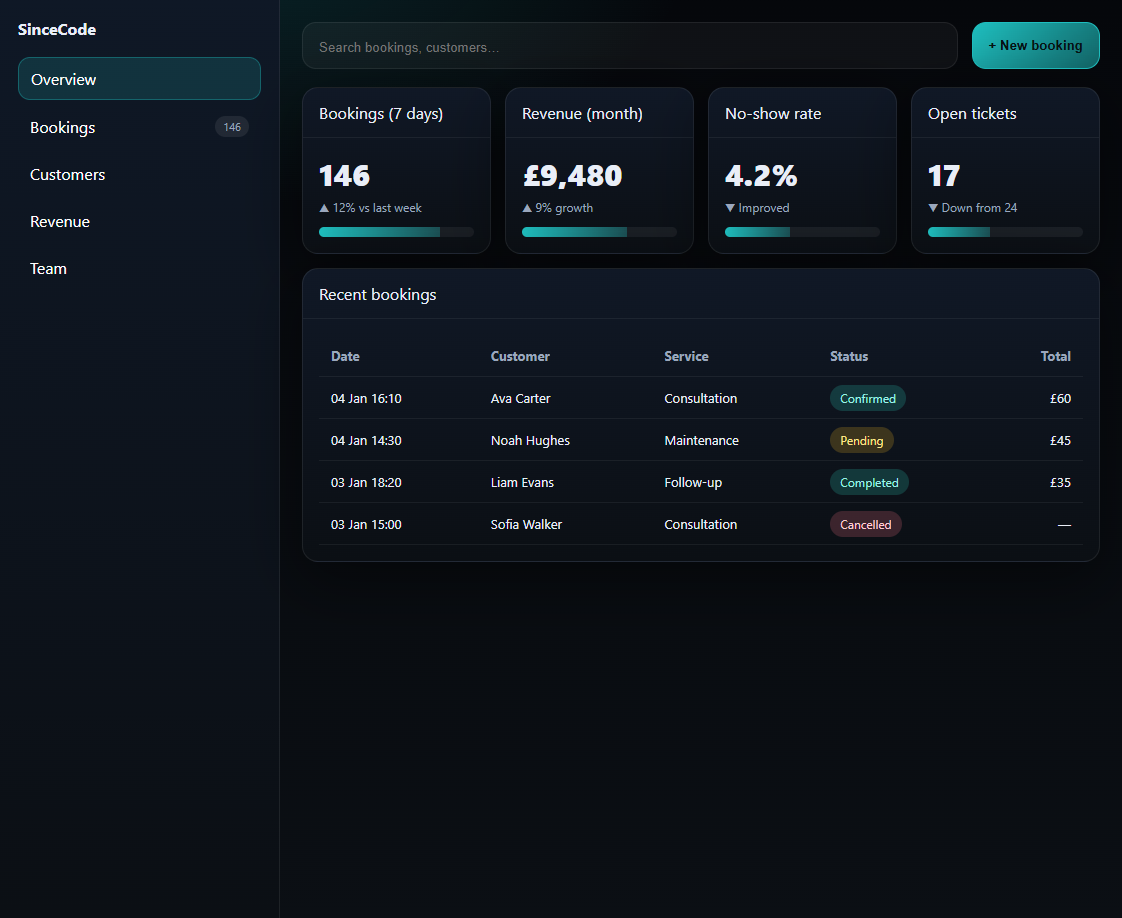The image size is (1122, 918).
Task: Click the down triangle beside Down from 24
Action: (933, 208)
